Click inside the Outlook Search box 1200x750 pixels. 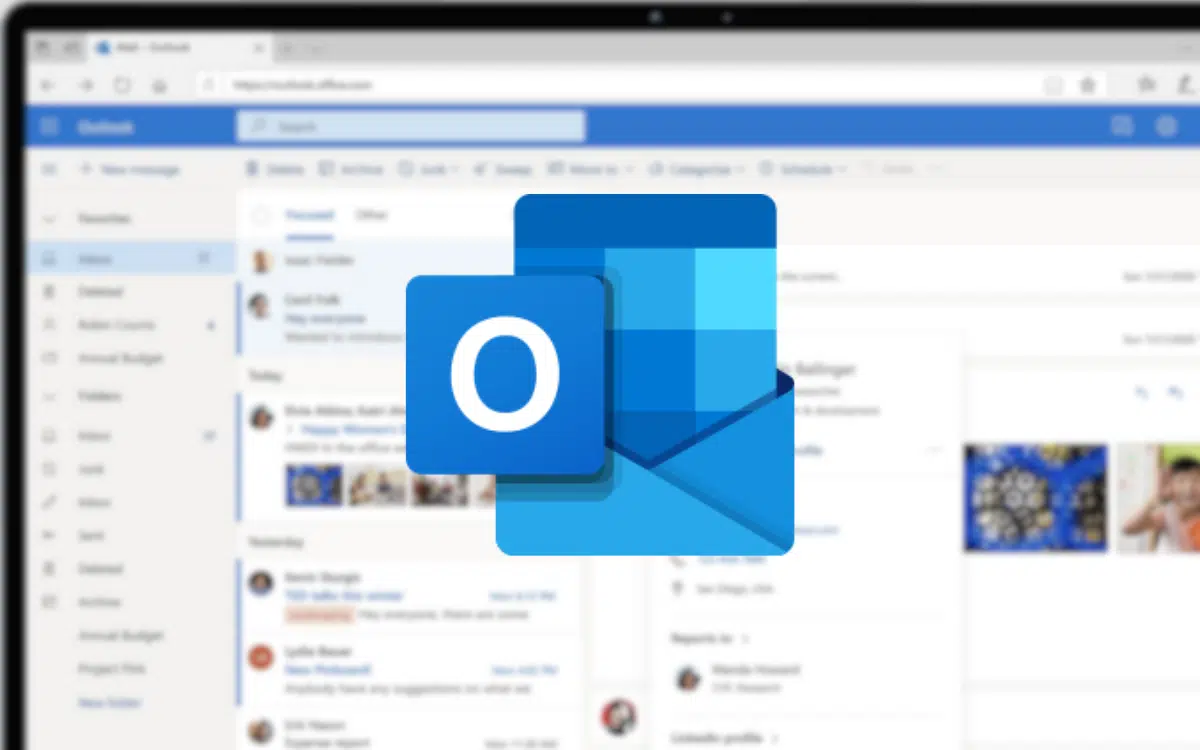click(411, 127)
